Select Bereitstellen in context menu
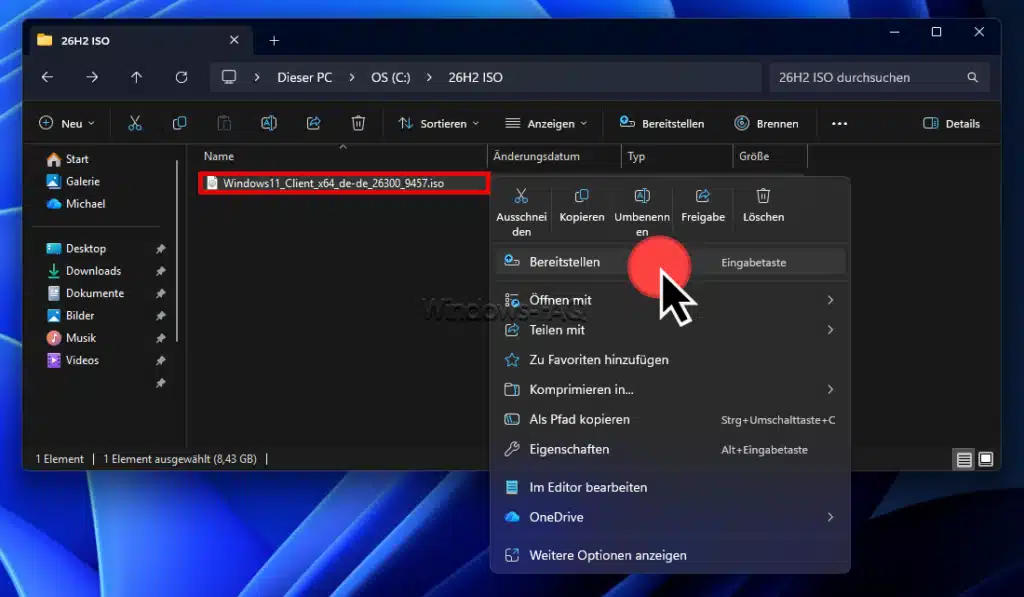The width and height of the screenshot is (1024, 597). point(670,262)
